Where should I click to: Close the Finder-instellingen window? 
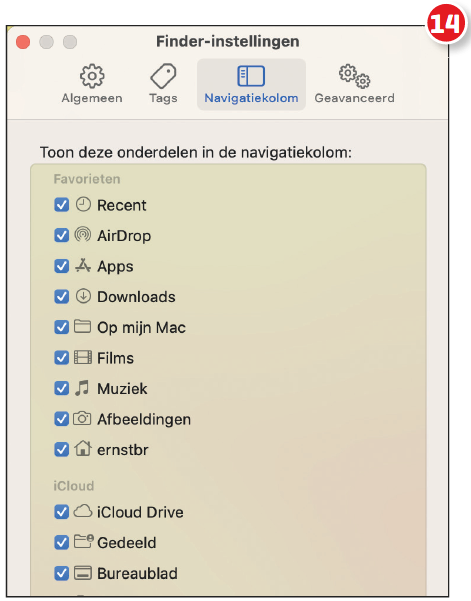point(23,42)
